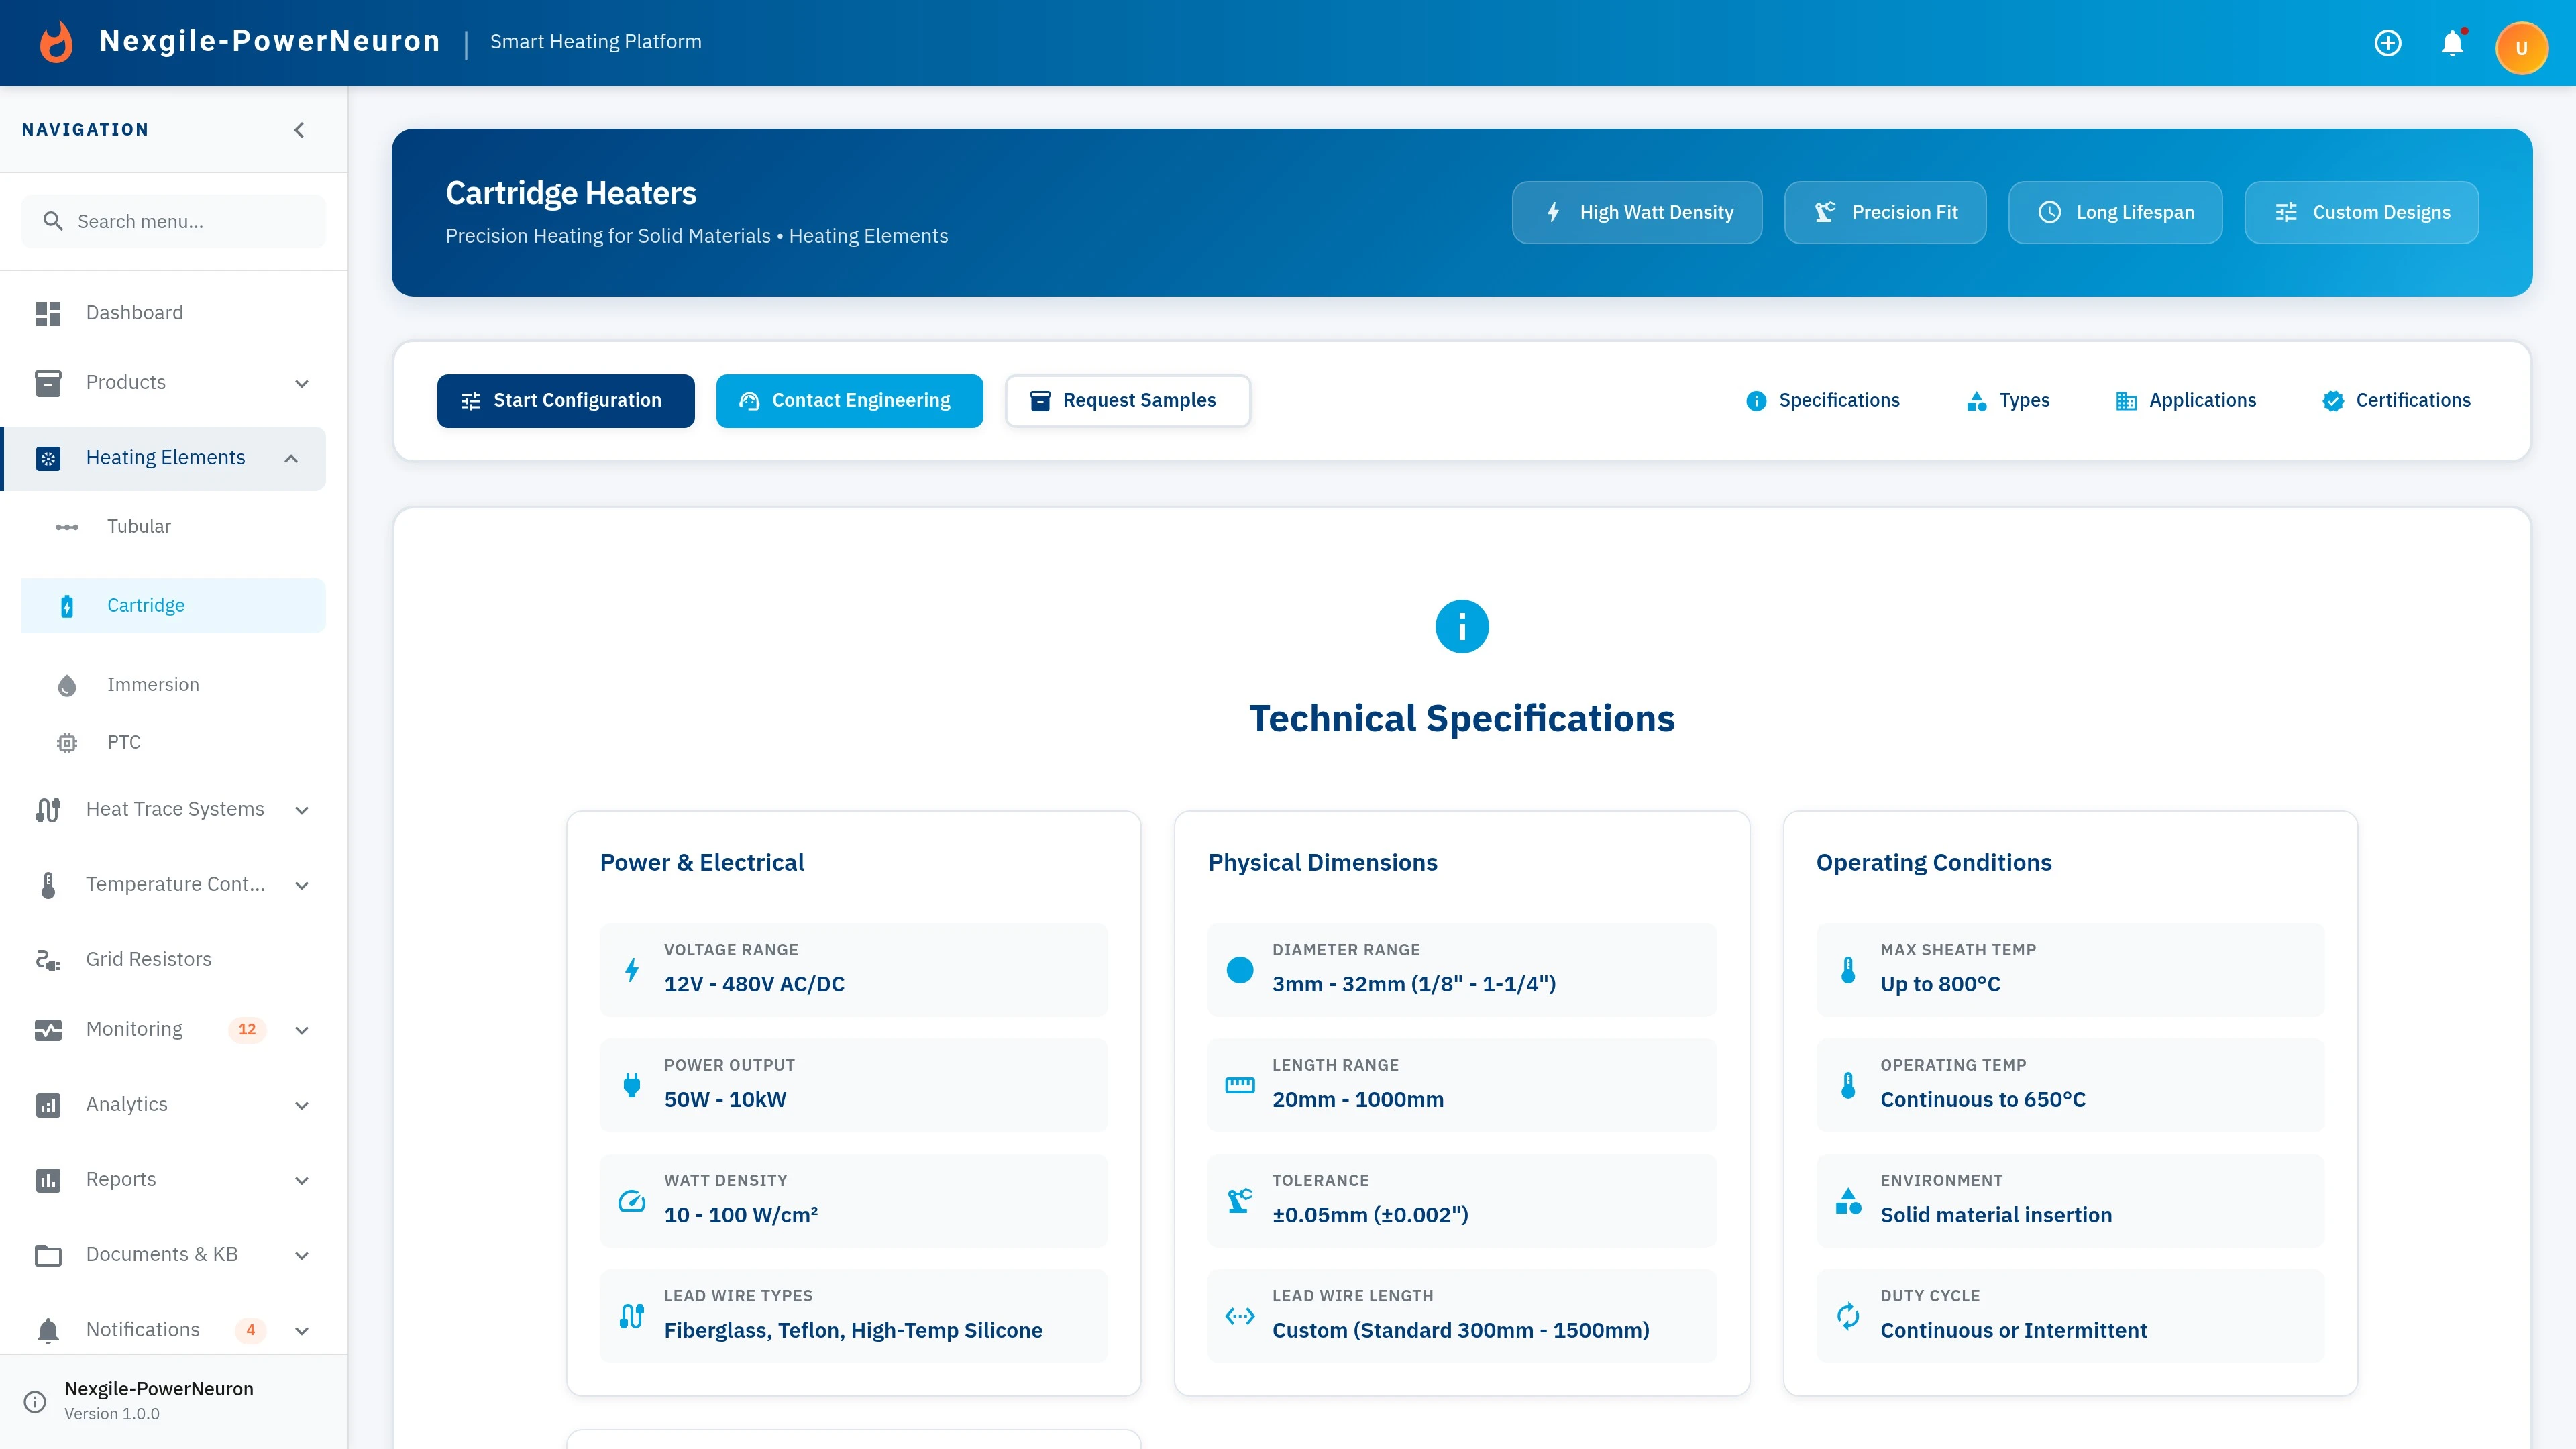
Task: Open the Monitoring item showing 12 alerts
Action: 134,1029
